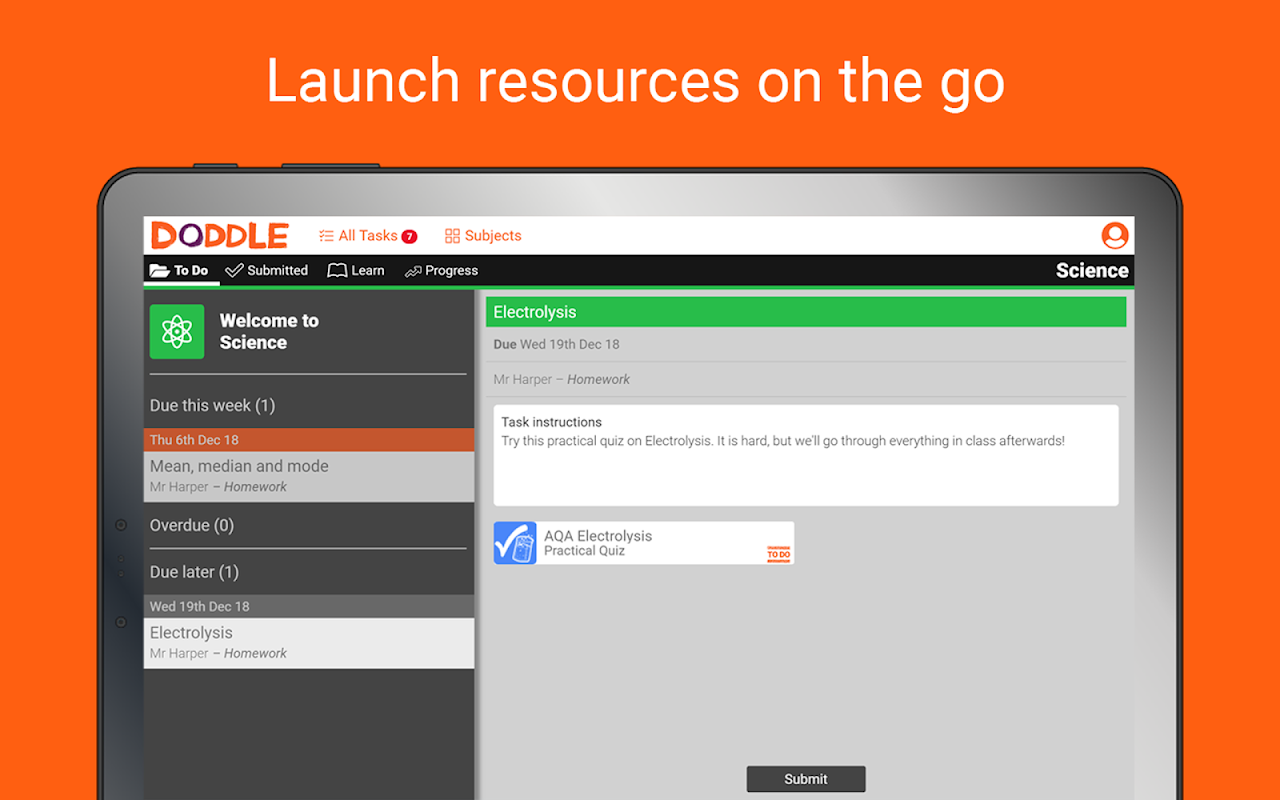1280x800 pixels.
Task: Collapse the Due later (1) section
Action: tap(309, 572)
